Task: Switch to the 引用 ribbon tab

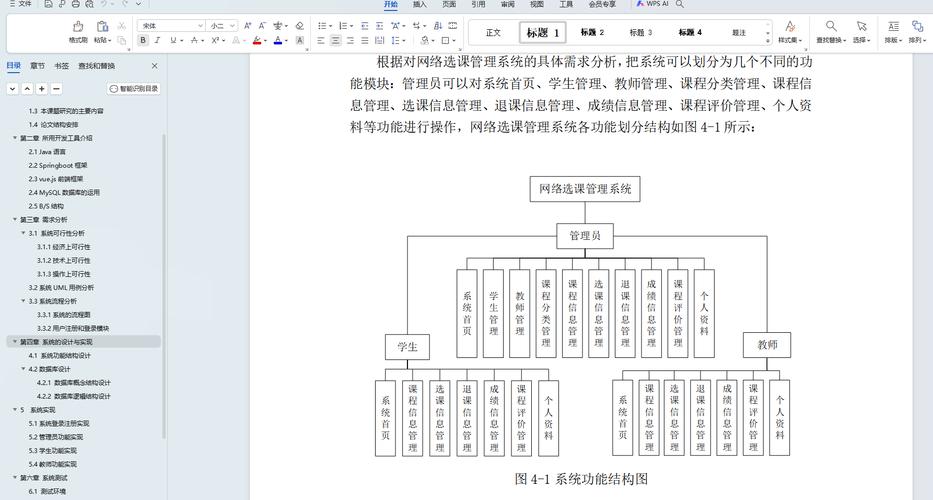Action: 478,4
